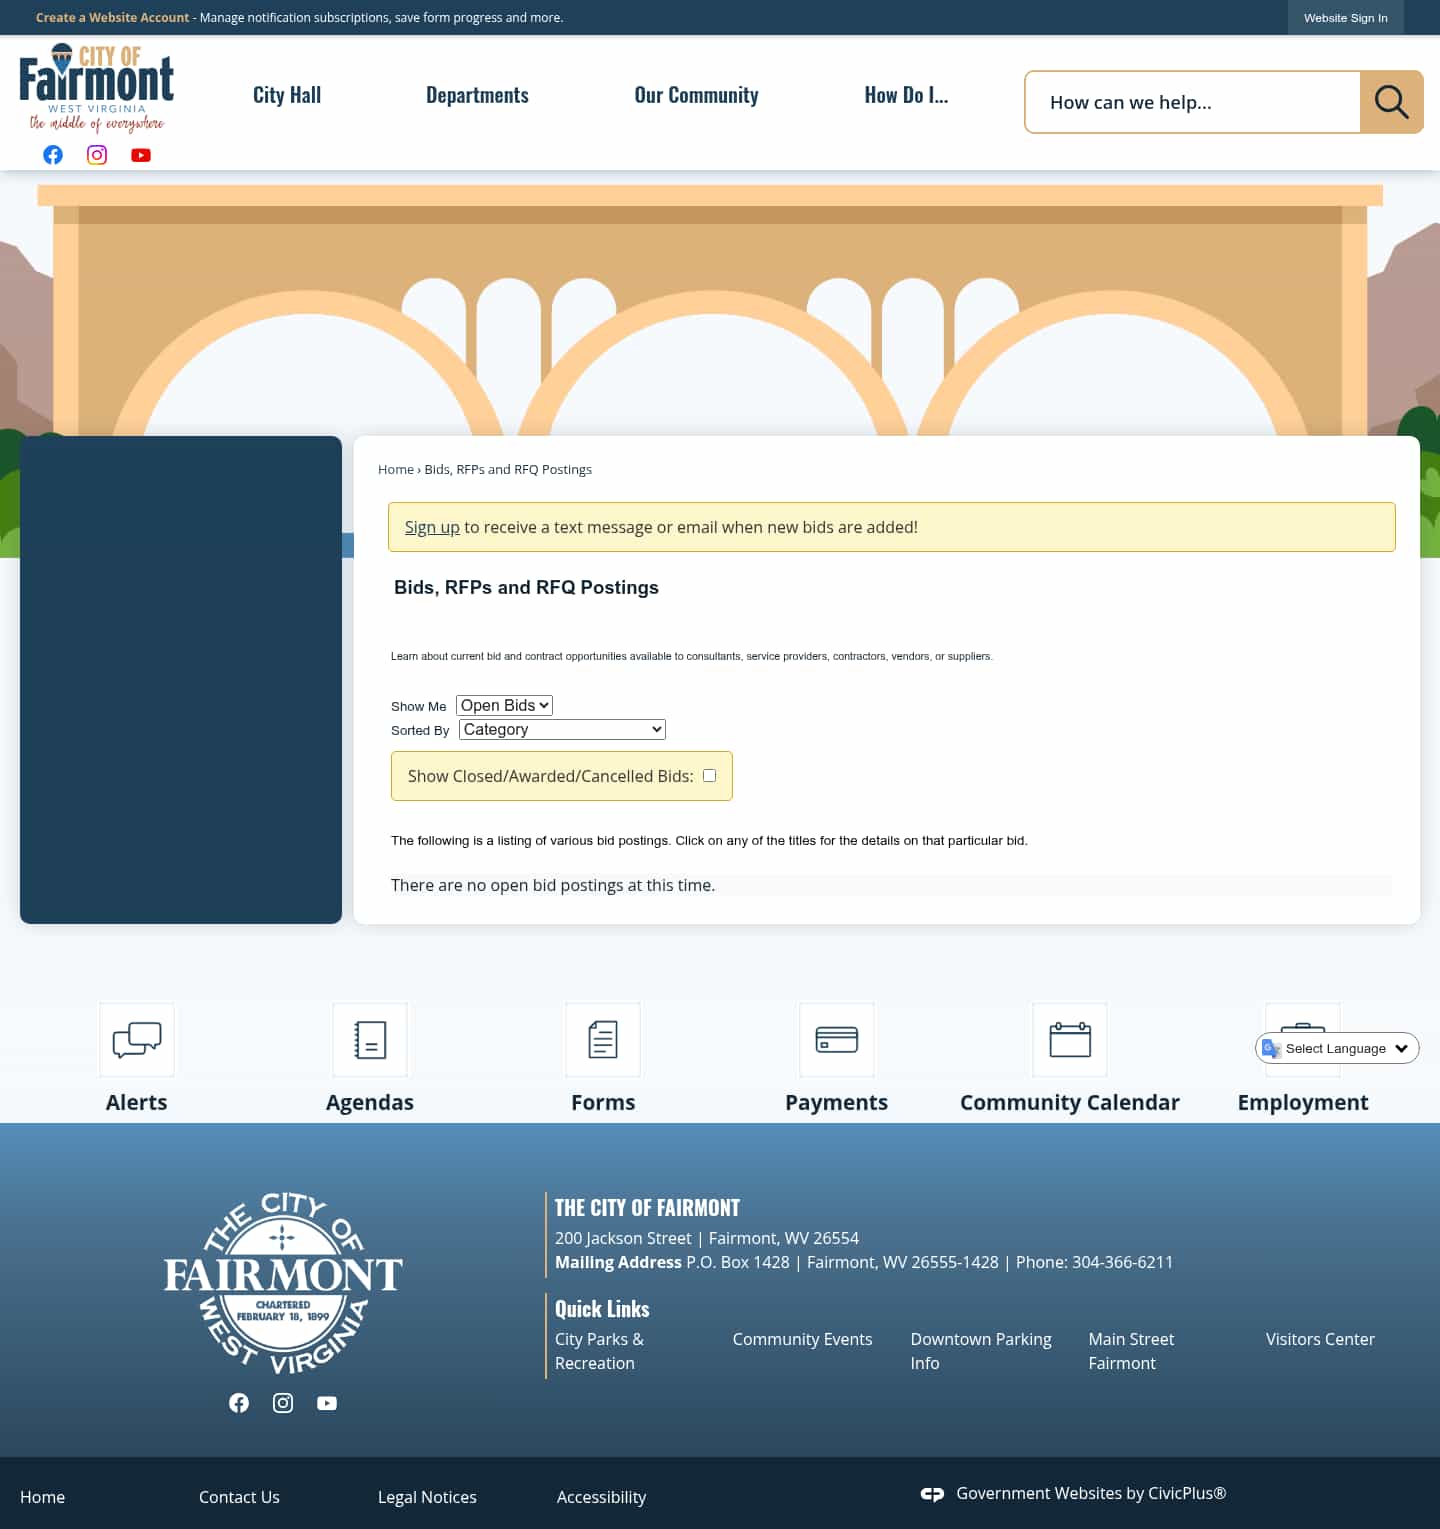
Task: Click the search magnifier button
Action: 1391,101
